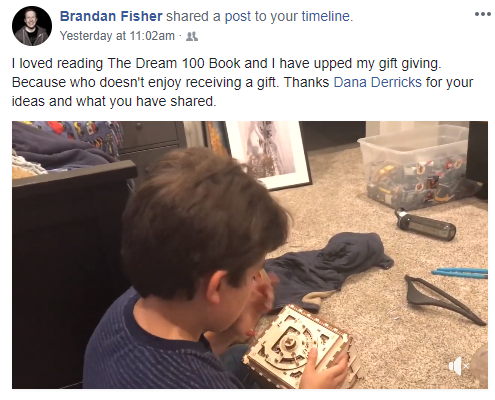Image resolution: width=495 pixels, height=400 pixels.
Task: Click the Lego storage bin in the video
Action: coord(417,167)
